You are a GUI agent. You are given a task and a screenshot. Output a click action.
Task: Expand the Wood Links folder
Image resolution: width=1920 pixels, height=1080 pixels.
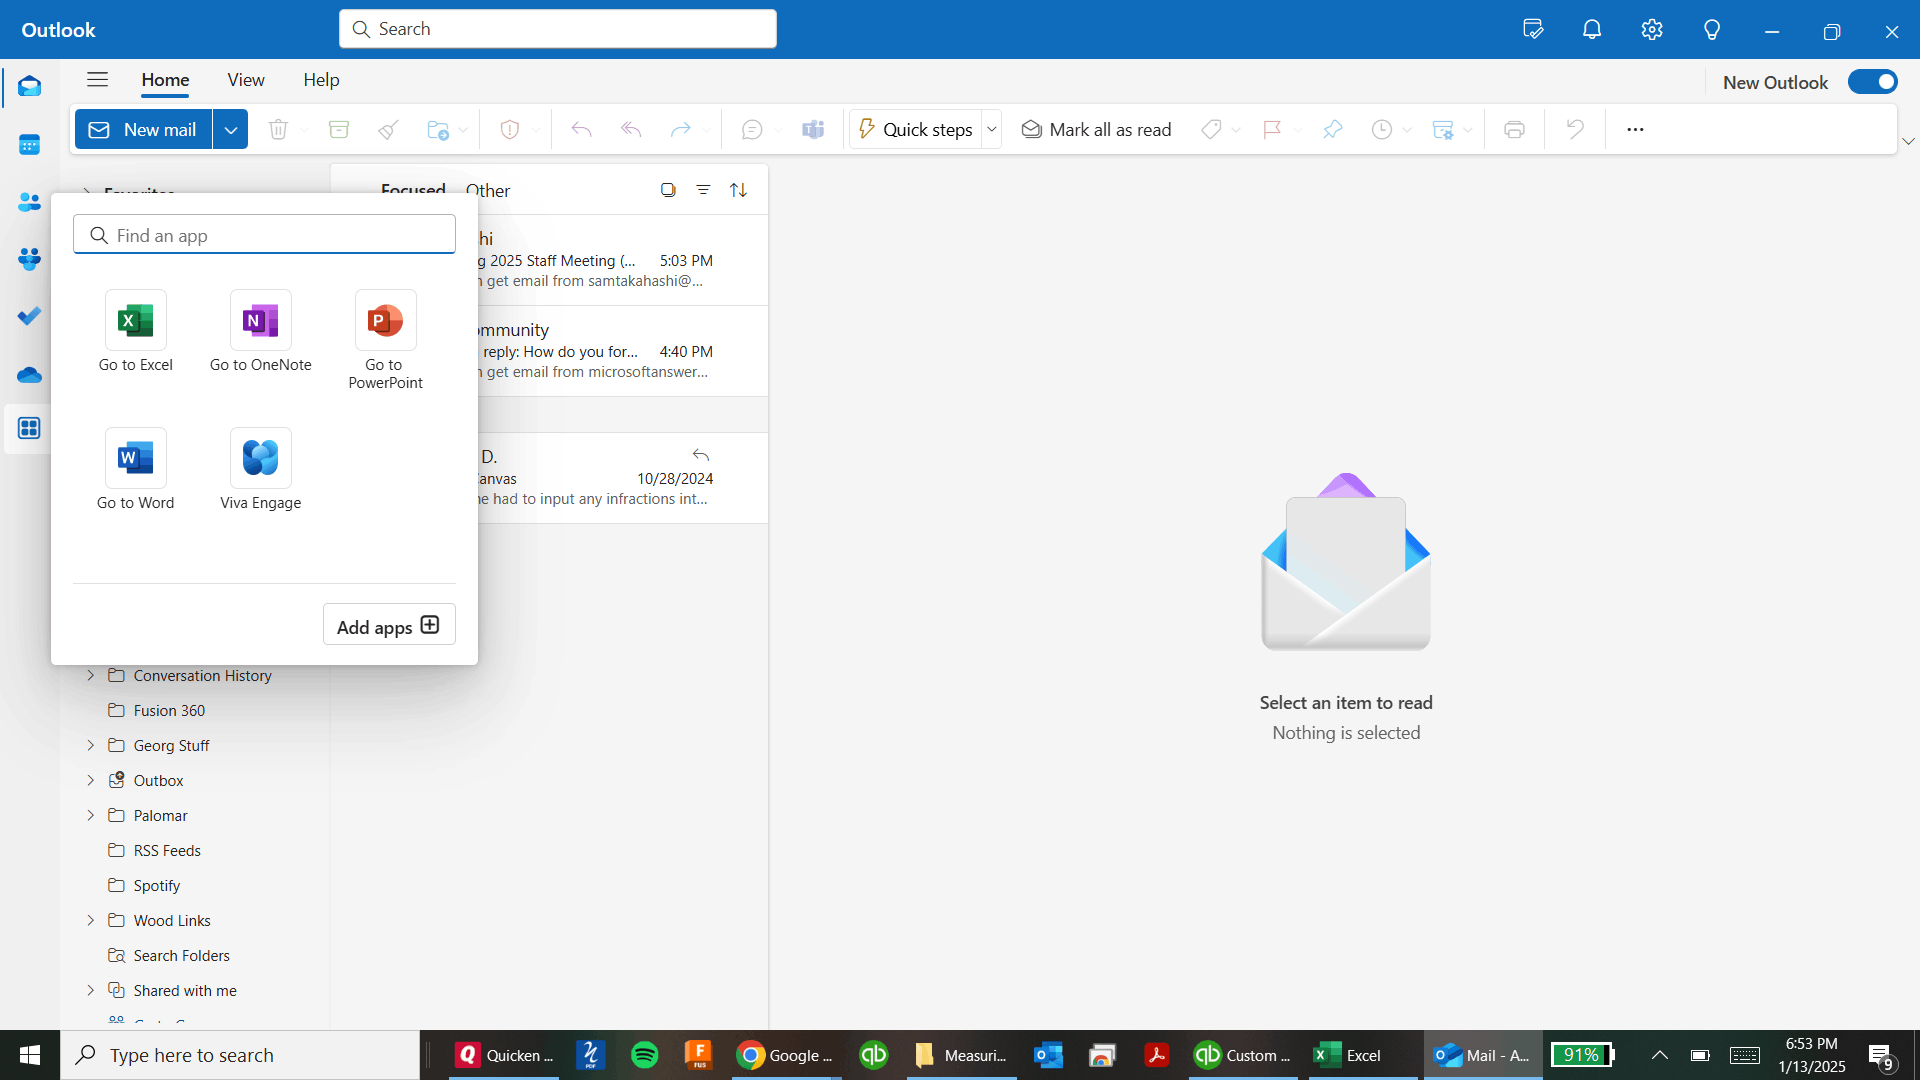coord(91,921)
